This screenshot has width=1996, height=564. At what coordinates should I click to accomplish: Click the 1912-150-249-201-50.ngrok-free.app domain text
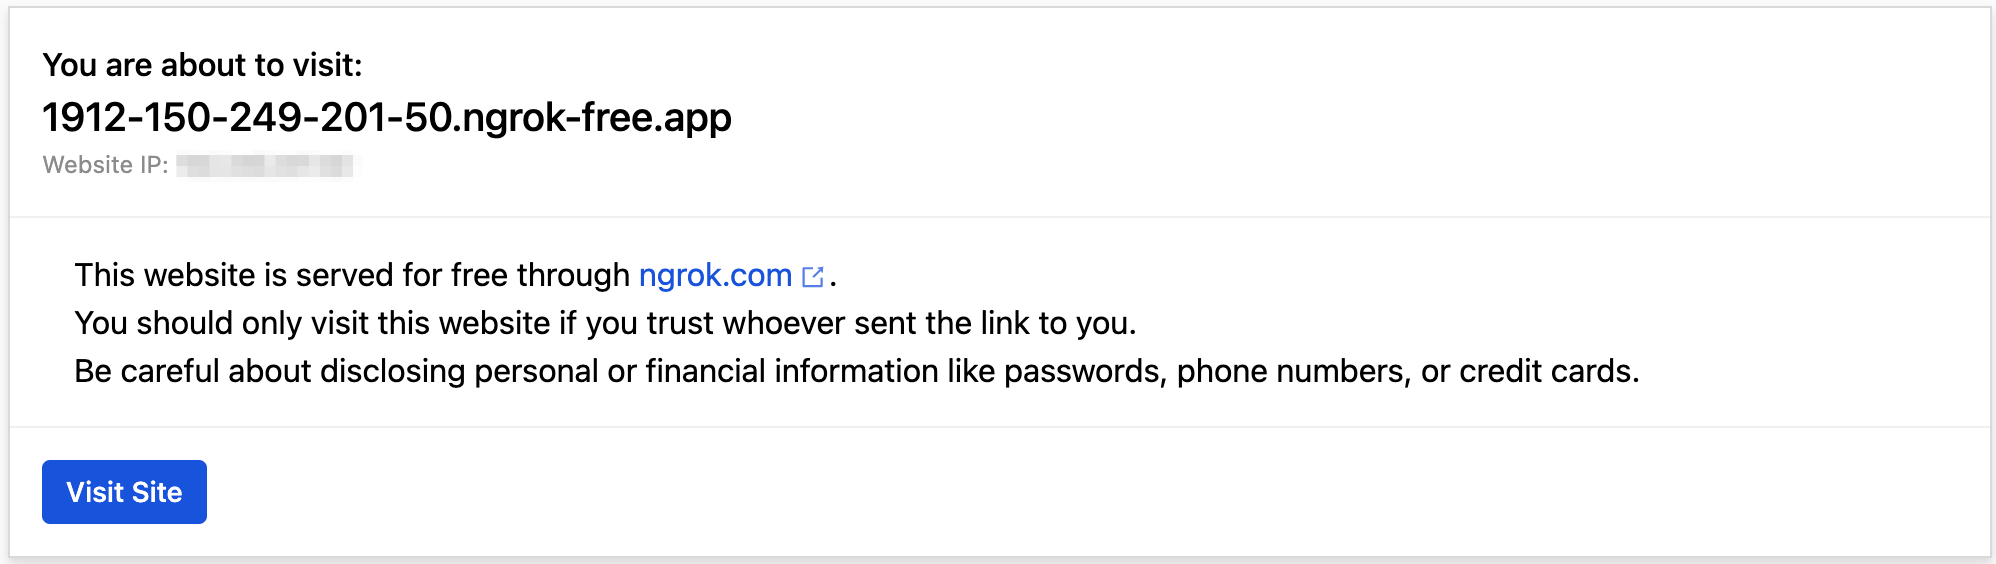[387, 118]
